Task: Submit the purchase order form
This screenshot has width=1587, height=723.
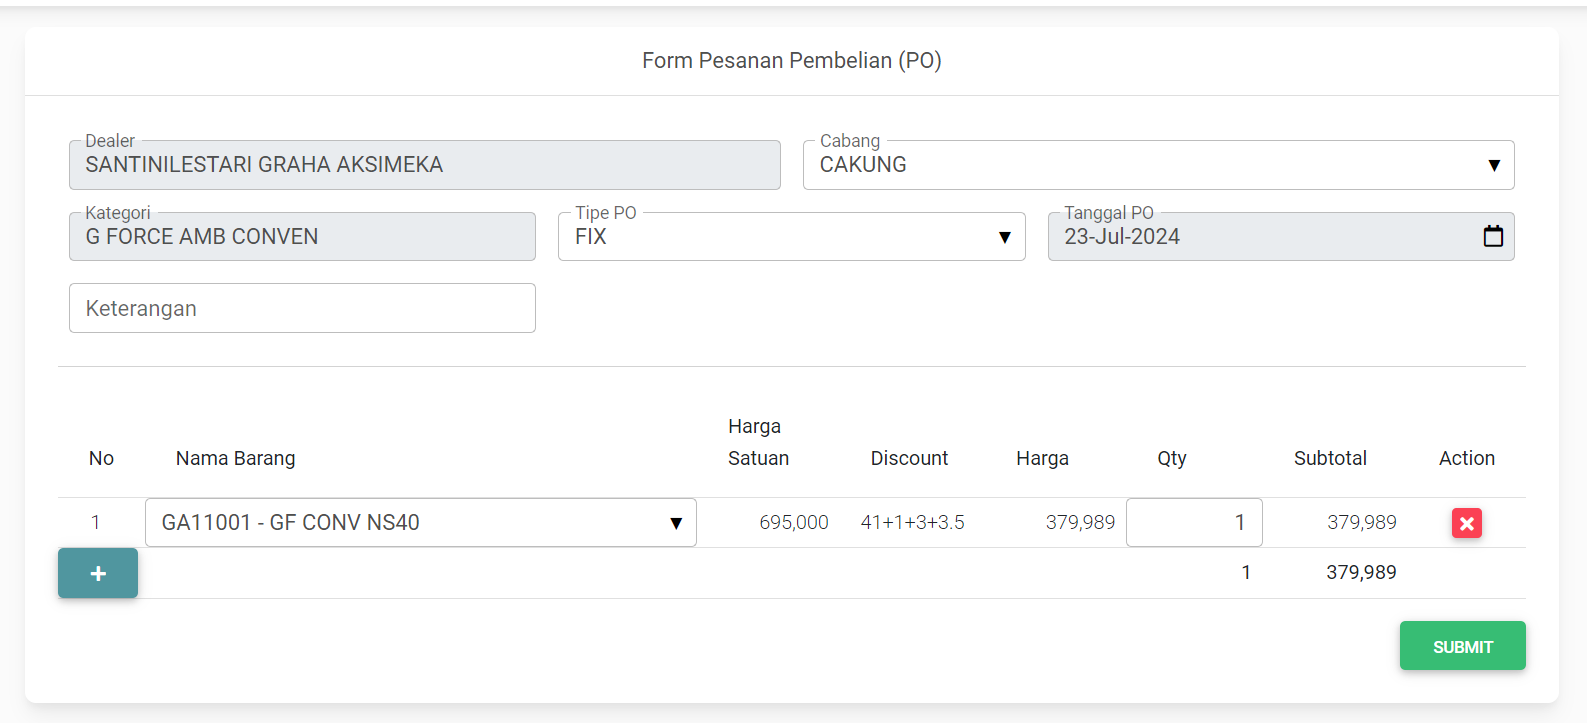Action: click(x=1462, y=646)
